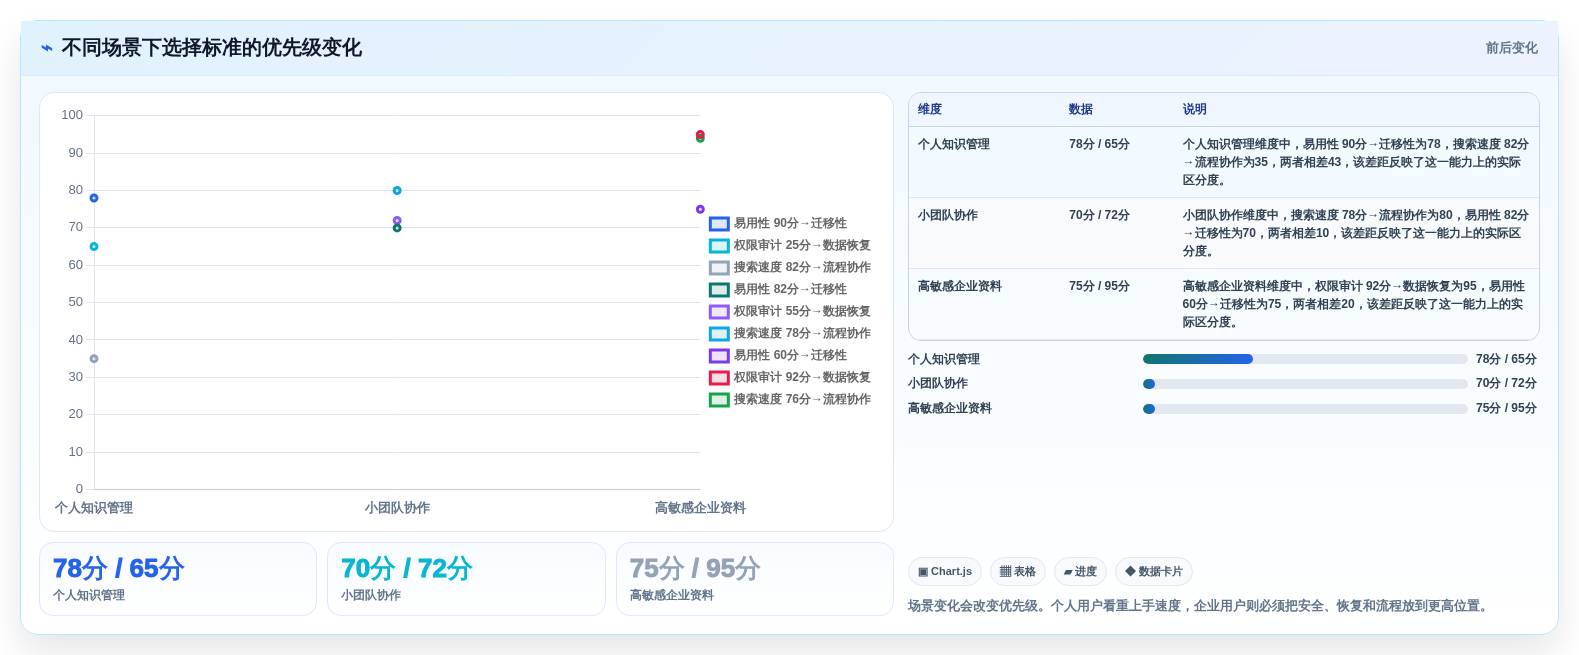Viewport: 1579px width, 655px height.
Task: Toggle legend item 权限审计 25分→数据恢复
Action: coord(790,245)
